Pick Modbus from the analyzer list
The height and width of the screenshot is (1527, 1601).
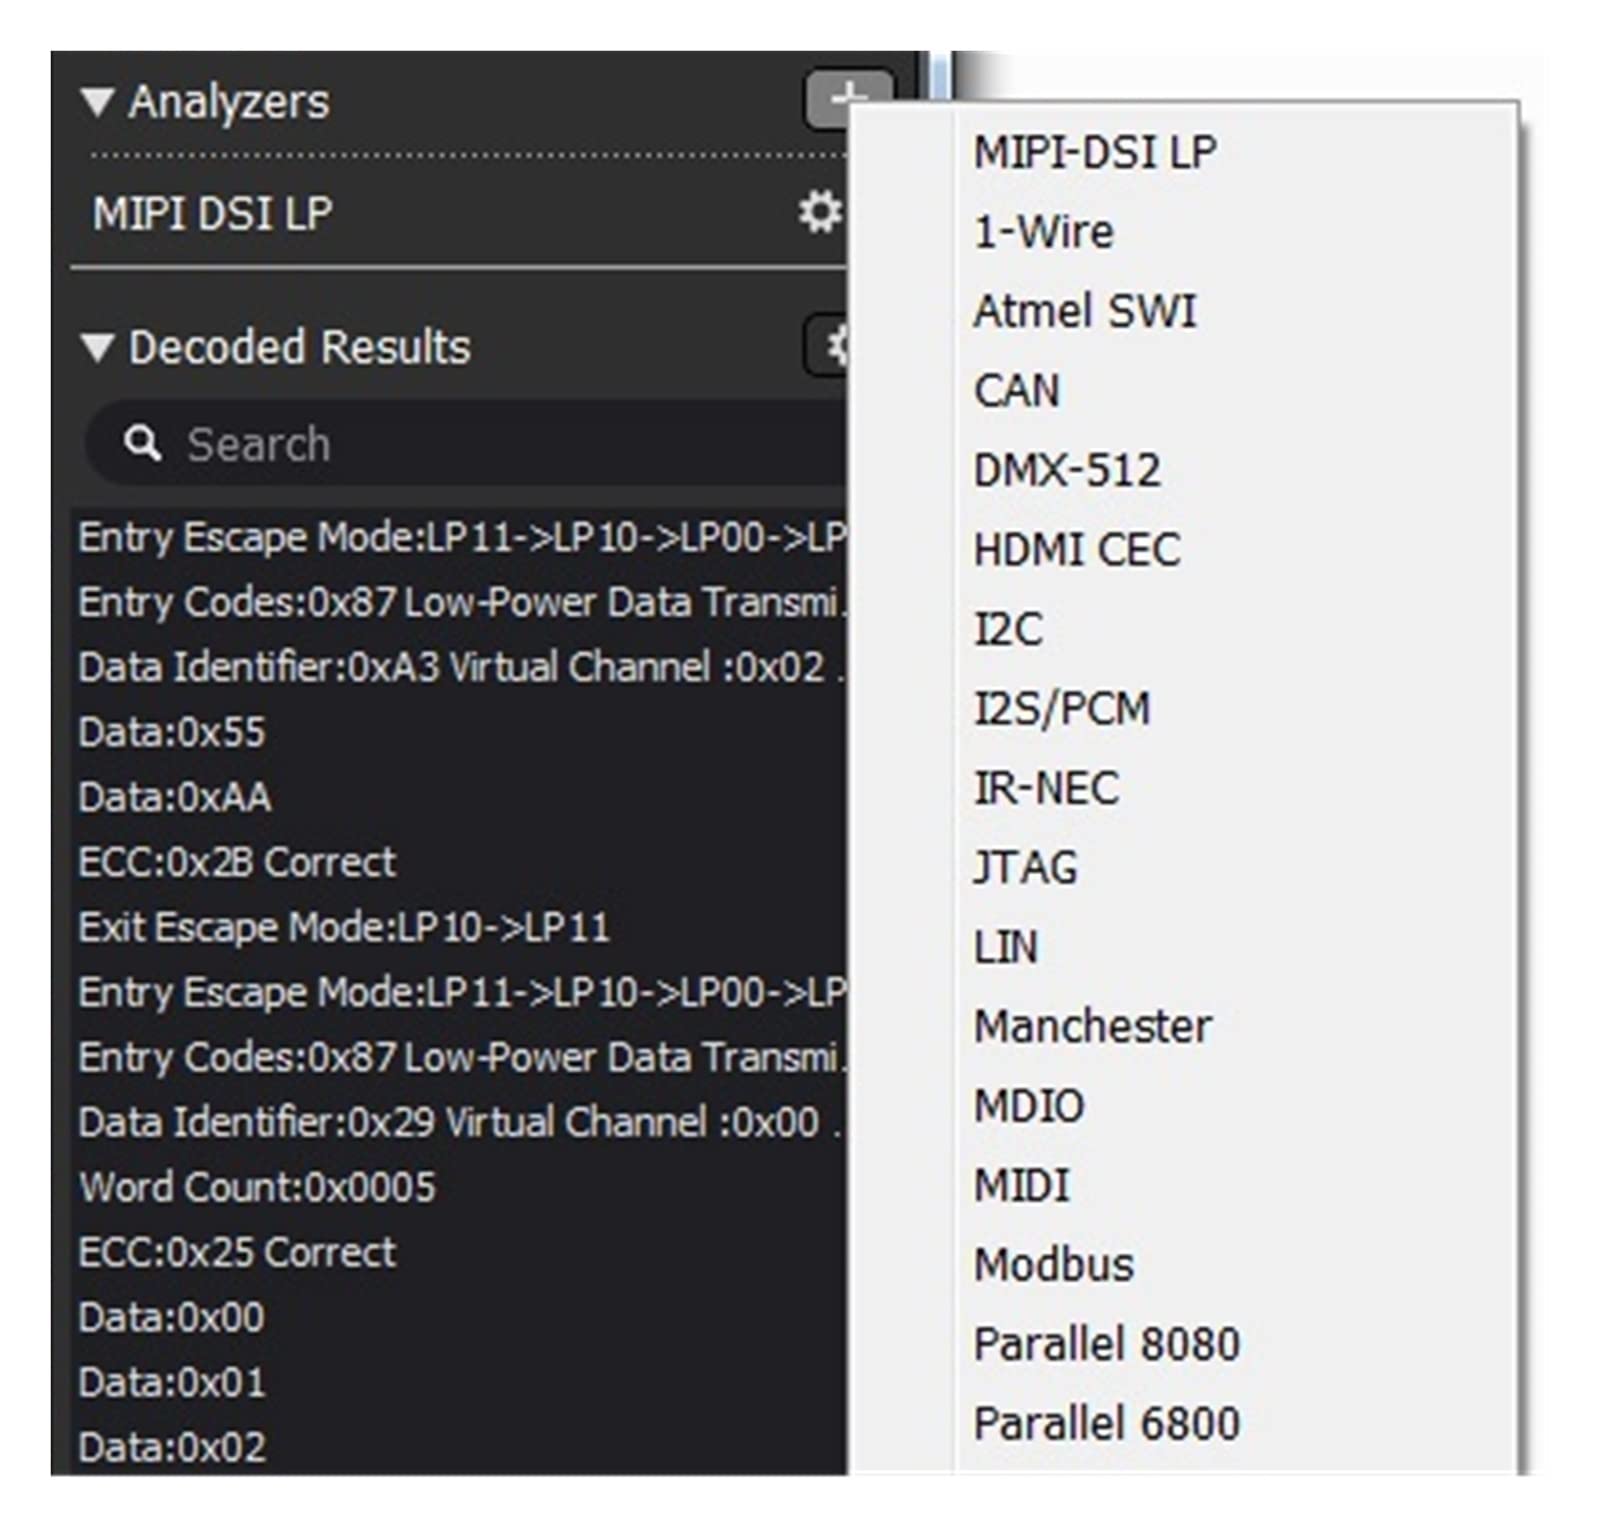click(x=1054, y=1265)
